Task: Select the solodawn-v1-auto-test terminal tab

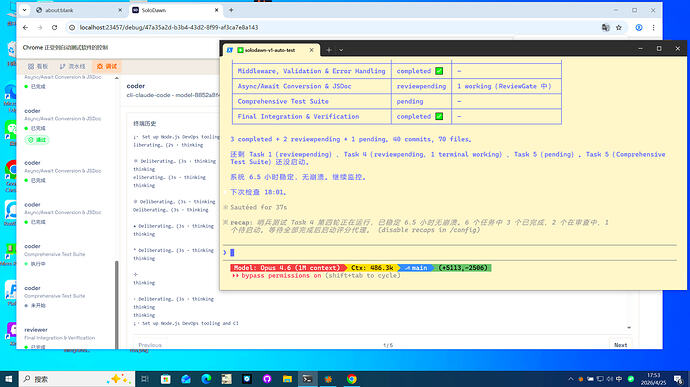Action: (x=270, y=50)
